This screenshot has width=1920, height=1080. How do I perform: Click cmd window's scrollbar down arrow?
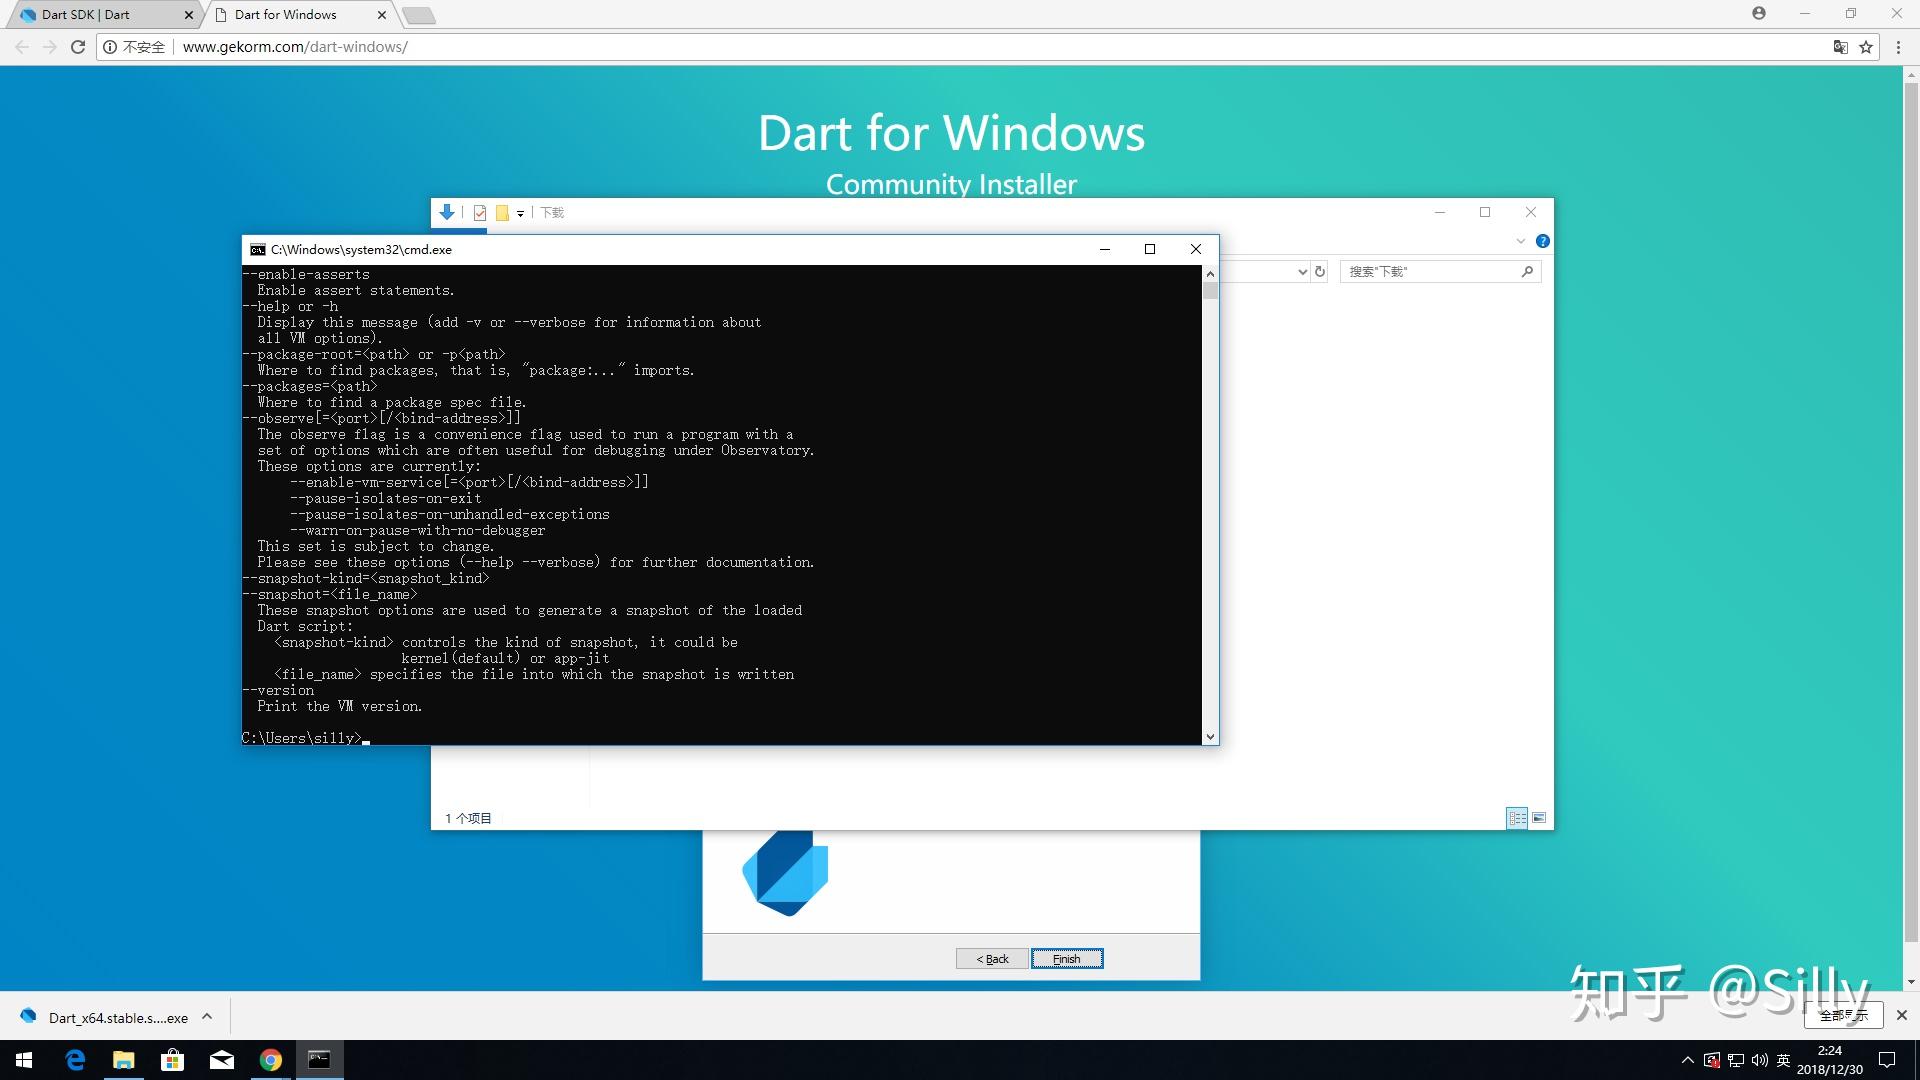click(x=1210, y=737)
